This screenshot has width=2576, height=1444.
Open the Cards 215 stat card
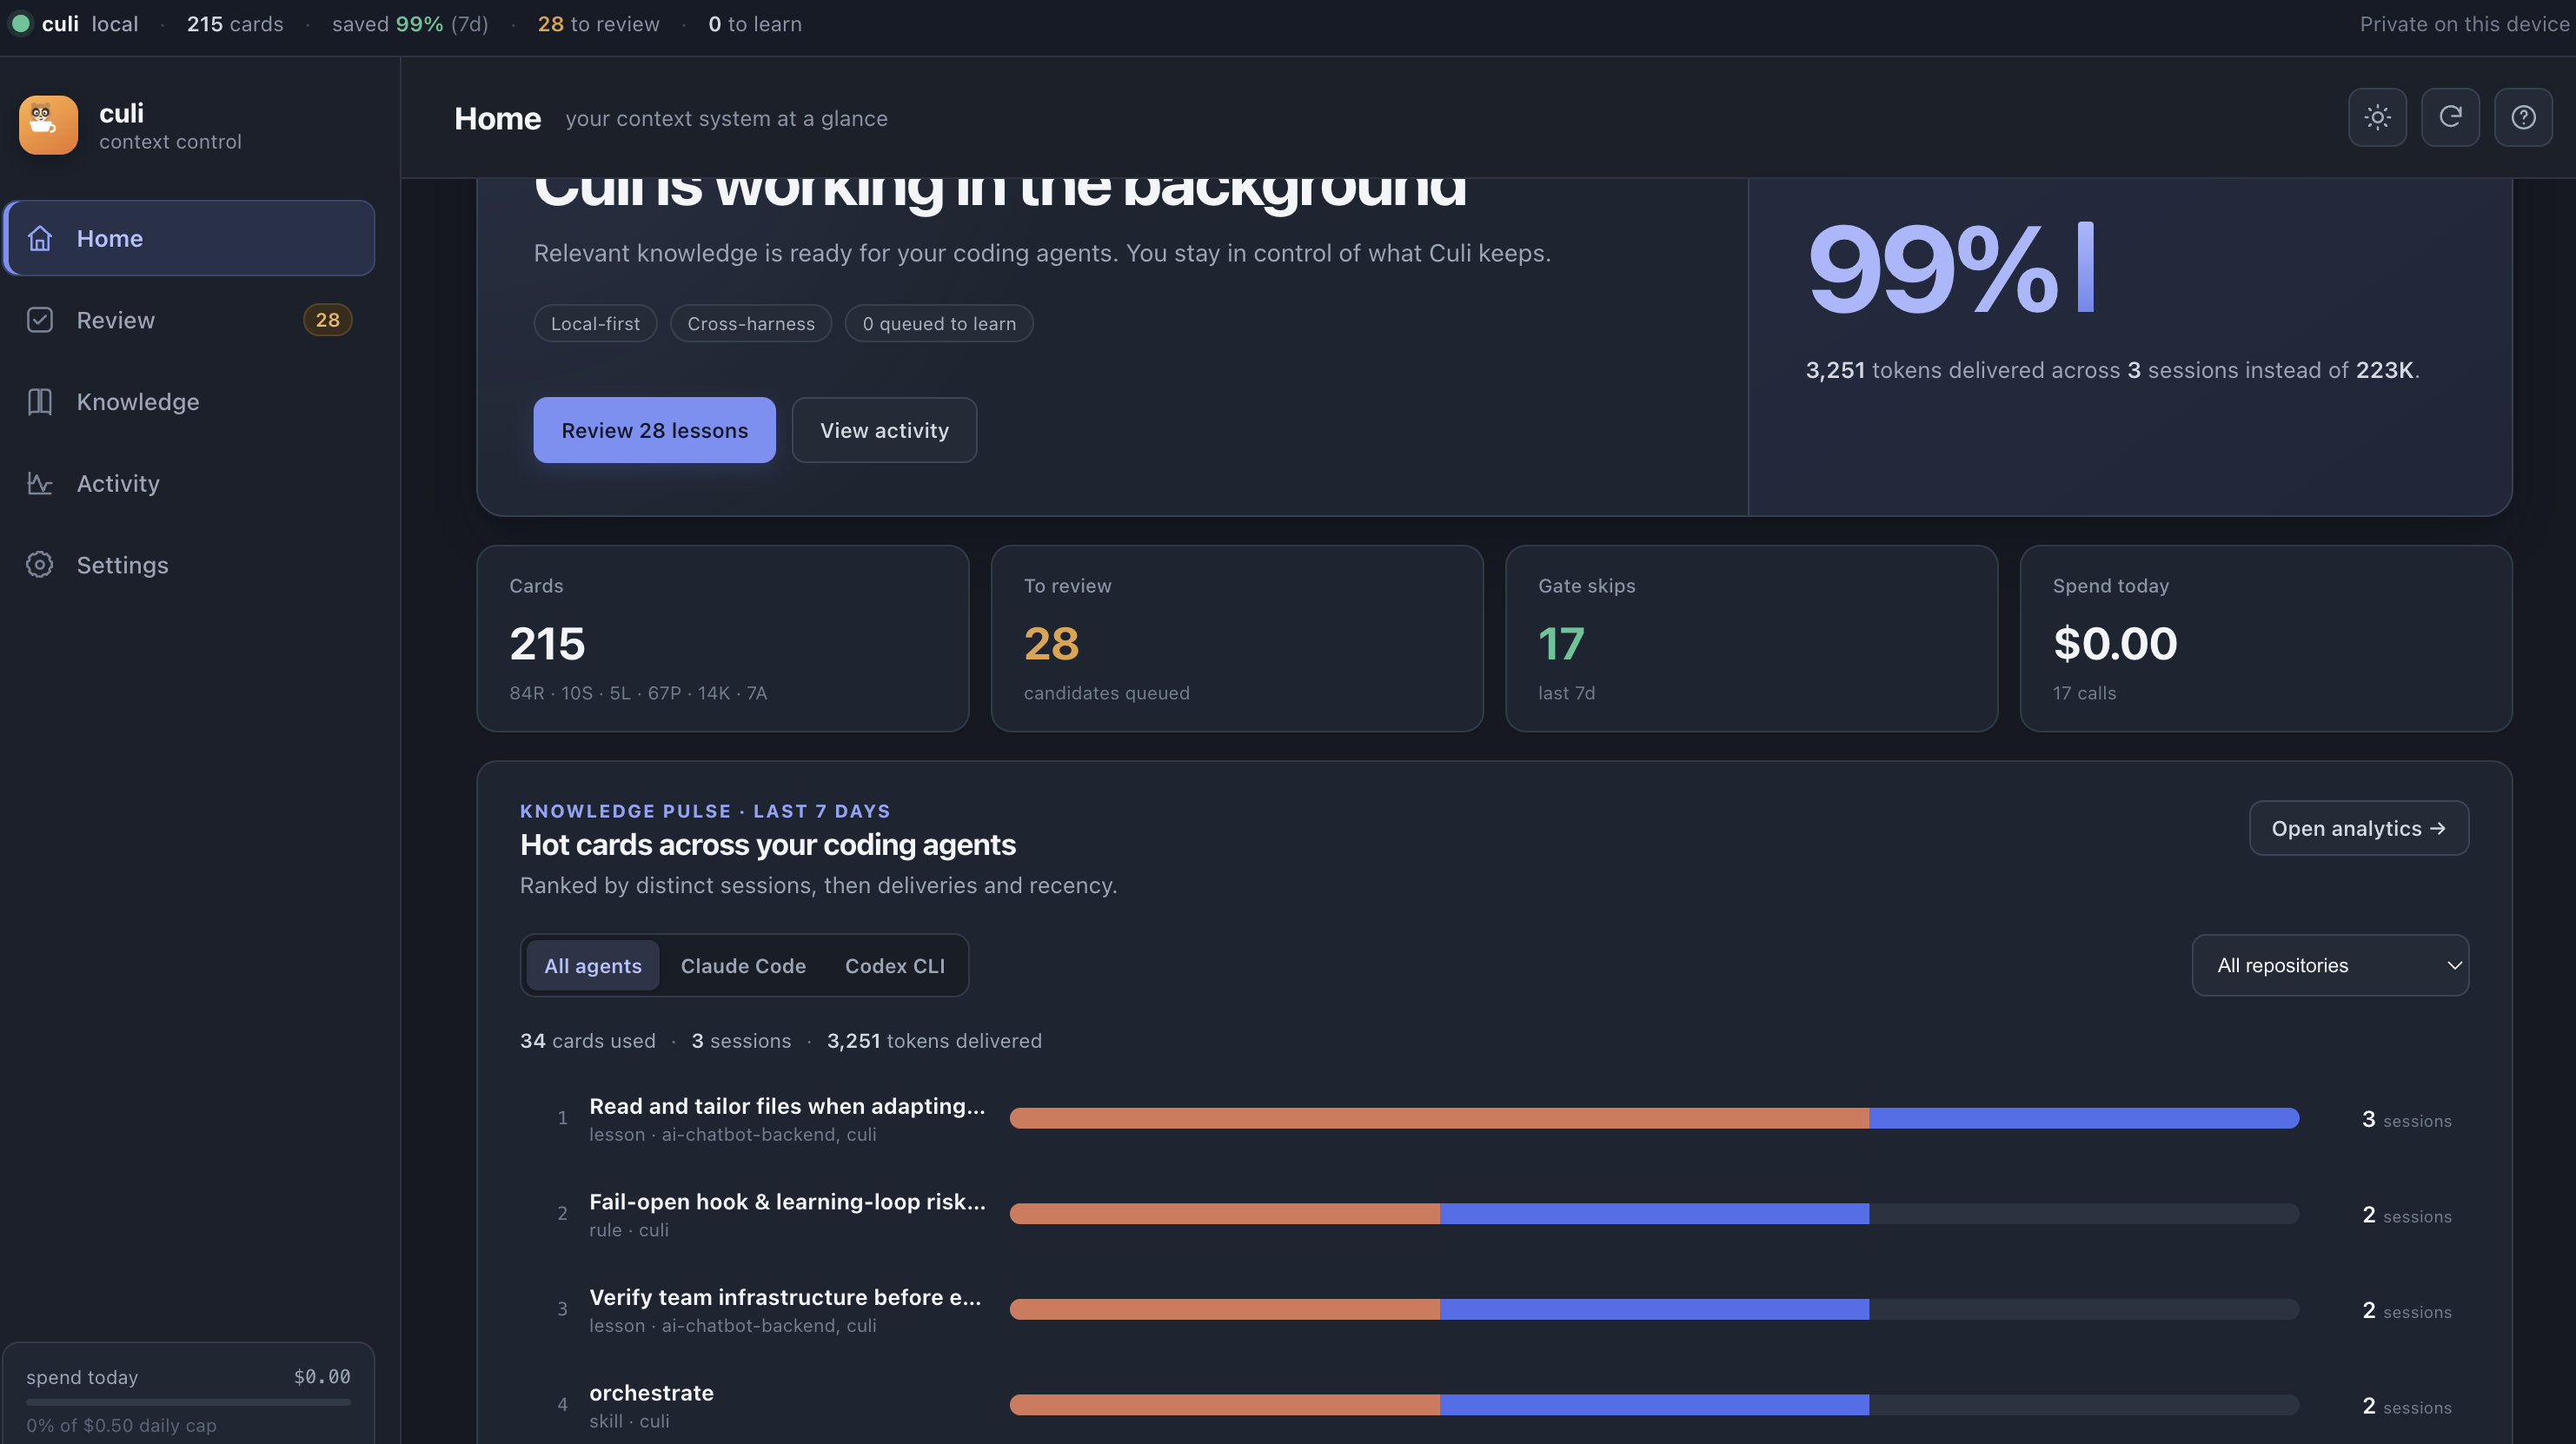pyautogui.click(x=723, y=638)
